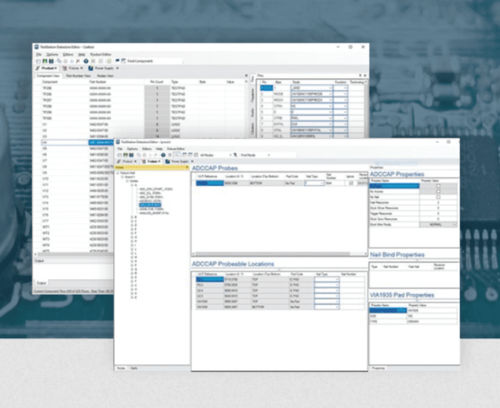Click Pad Code header in ADCCAP Probes table
Viewport: 500px width, 408px height.
pyautogui.click(x=292, y=176)
